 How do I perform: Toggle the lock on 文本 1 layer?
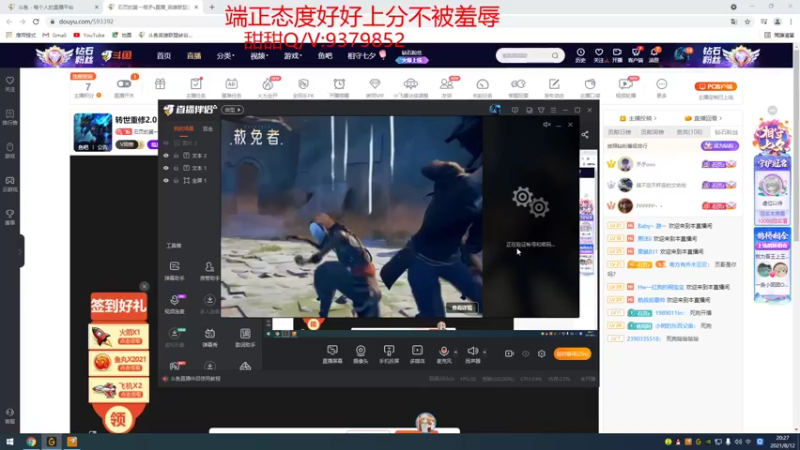coord(176,168)
